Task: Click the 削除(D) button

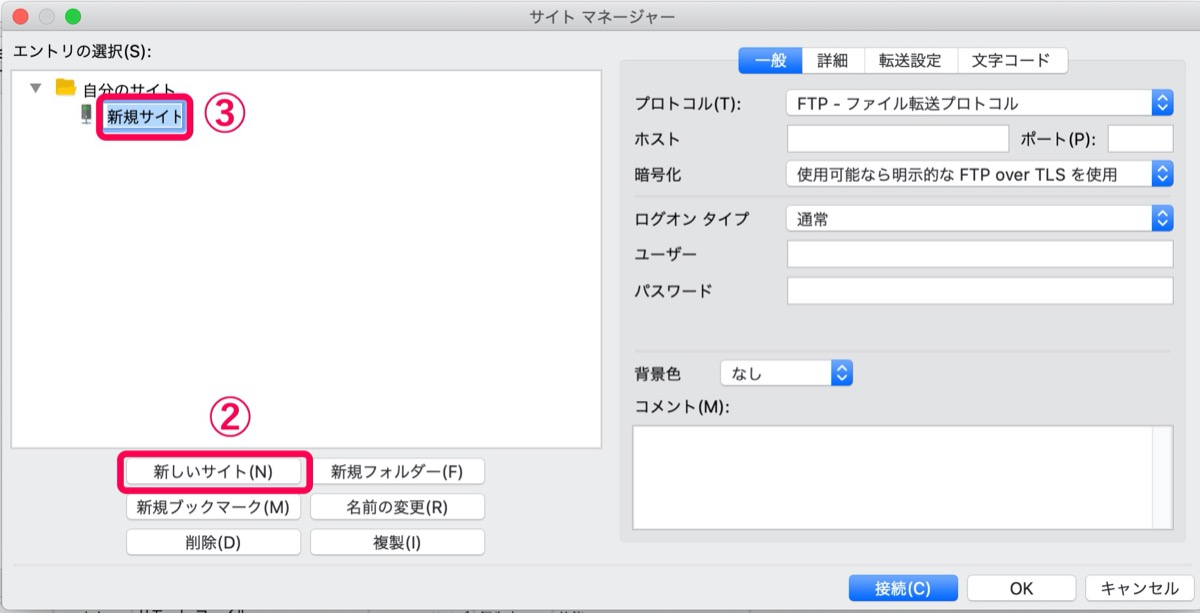Action: (x=213, y=543)
